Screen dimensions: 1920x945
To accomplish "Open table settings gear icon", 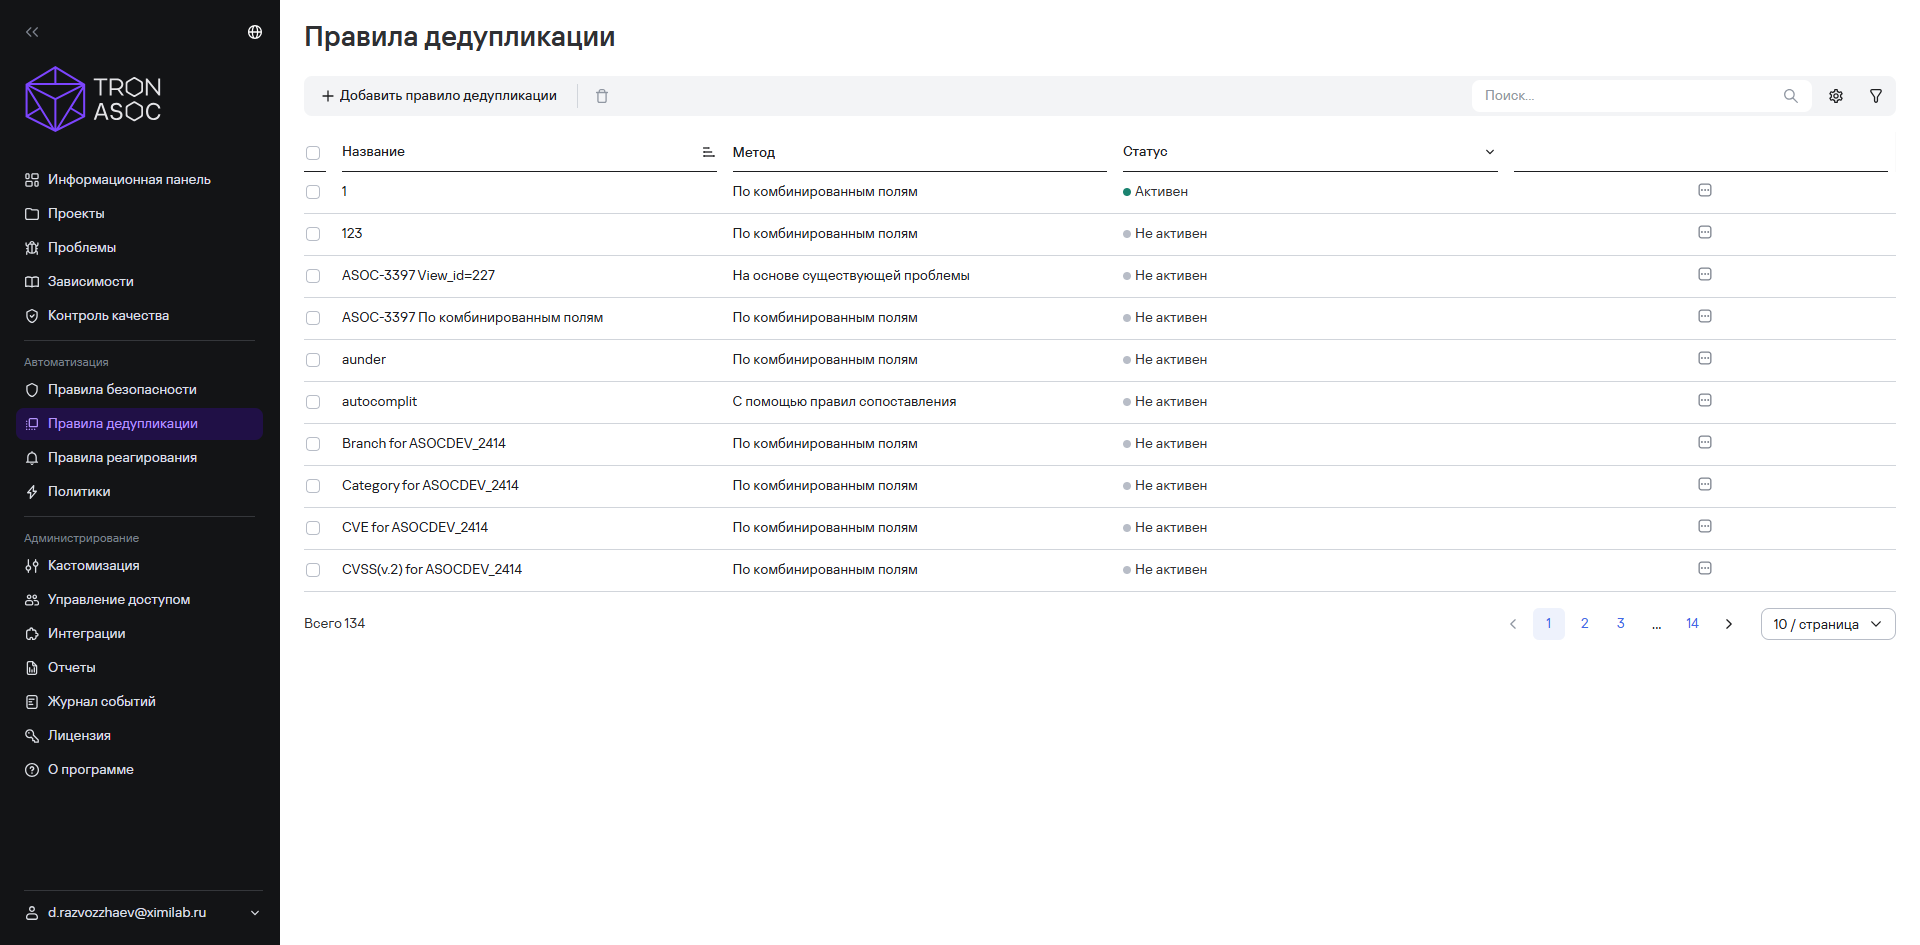I will [1836, 96].
